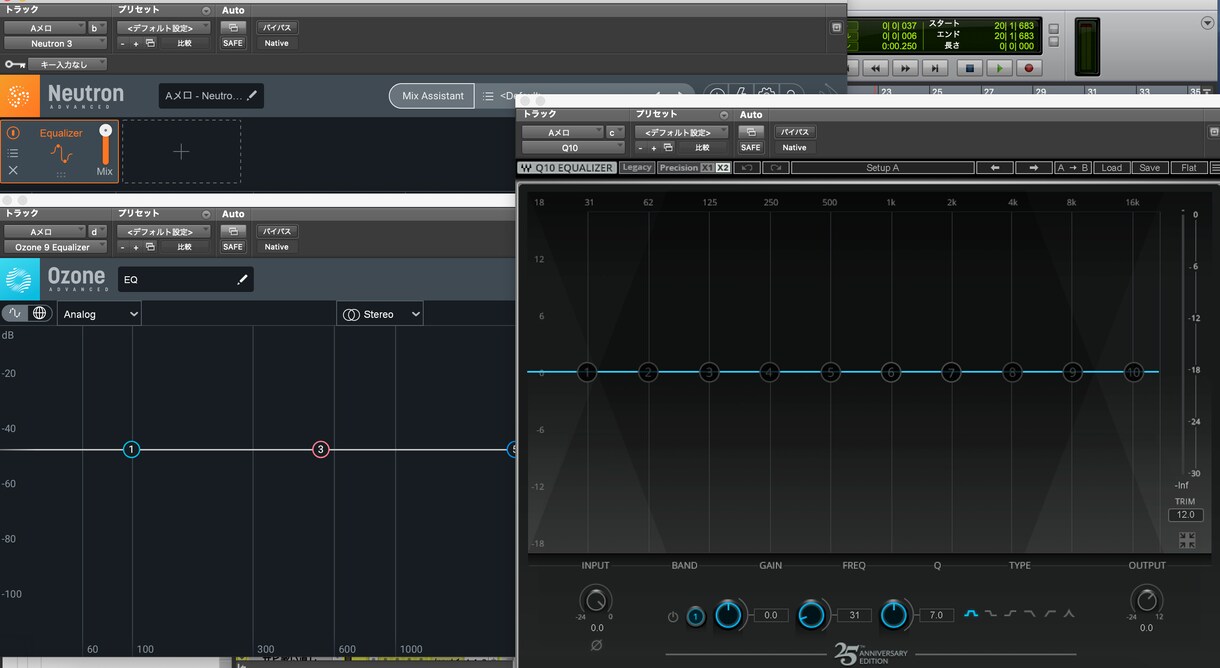Open the preset dropdown in the Neutron window
The width and height of the screenshot is (1220, 668).
[x=164, y=28]
